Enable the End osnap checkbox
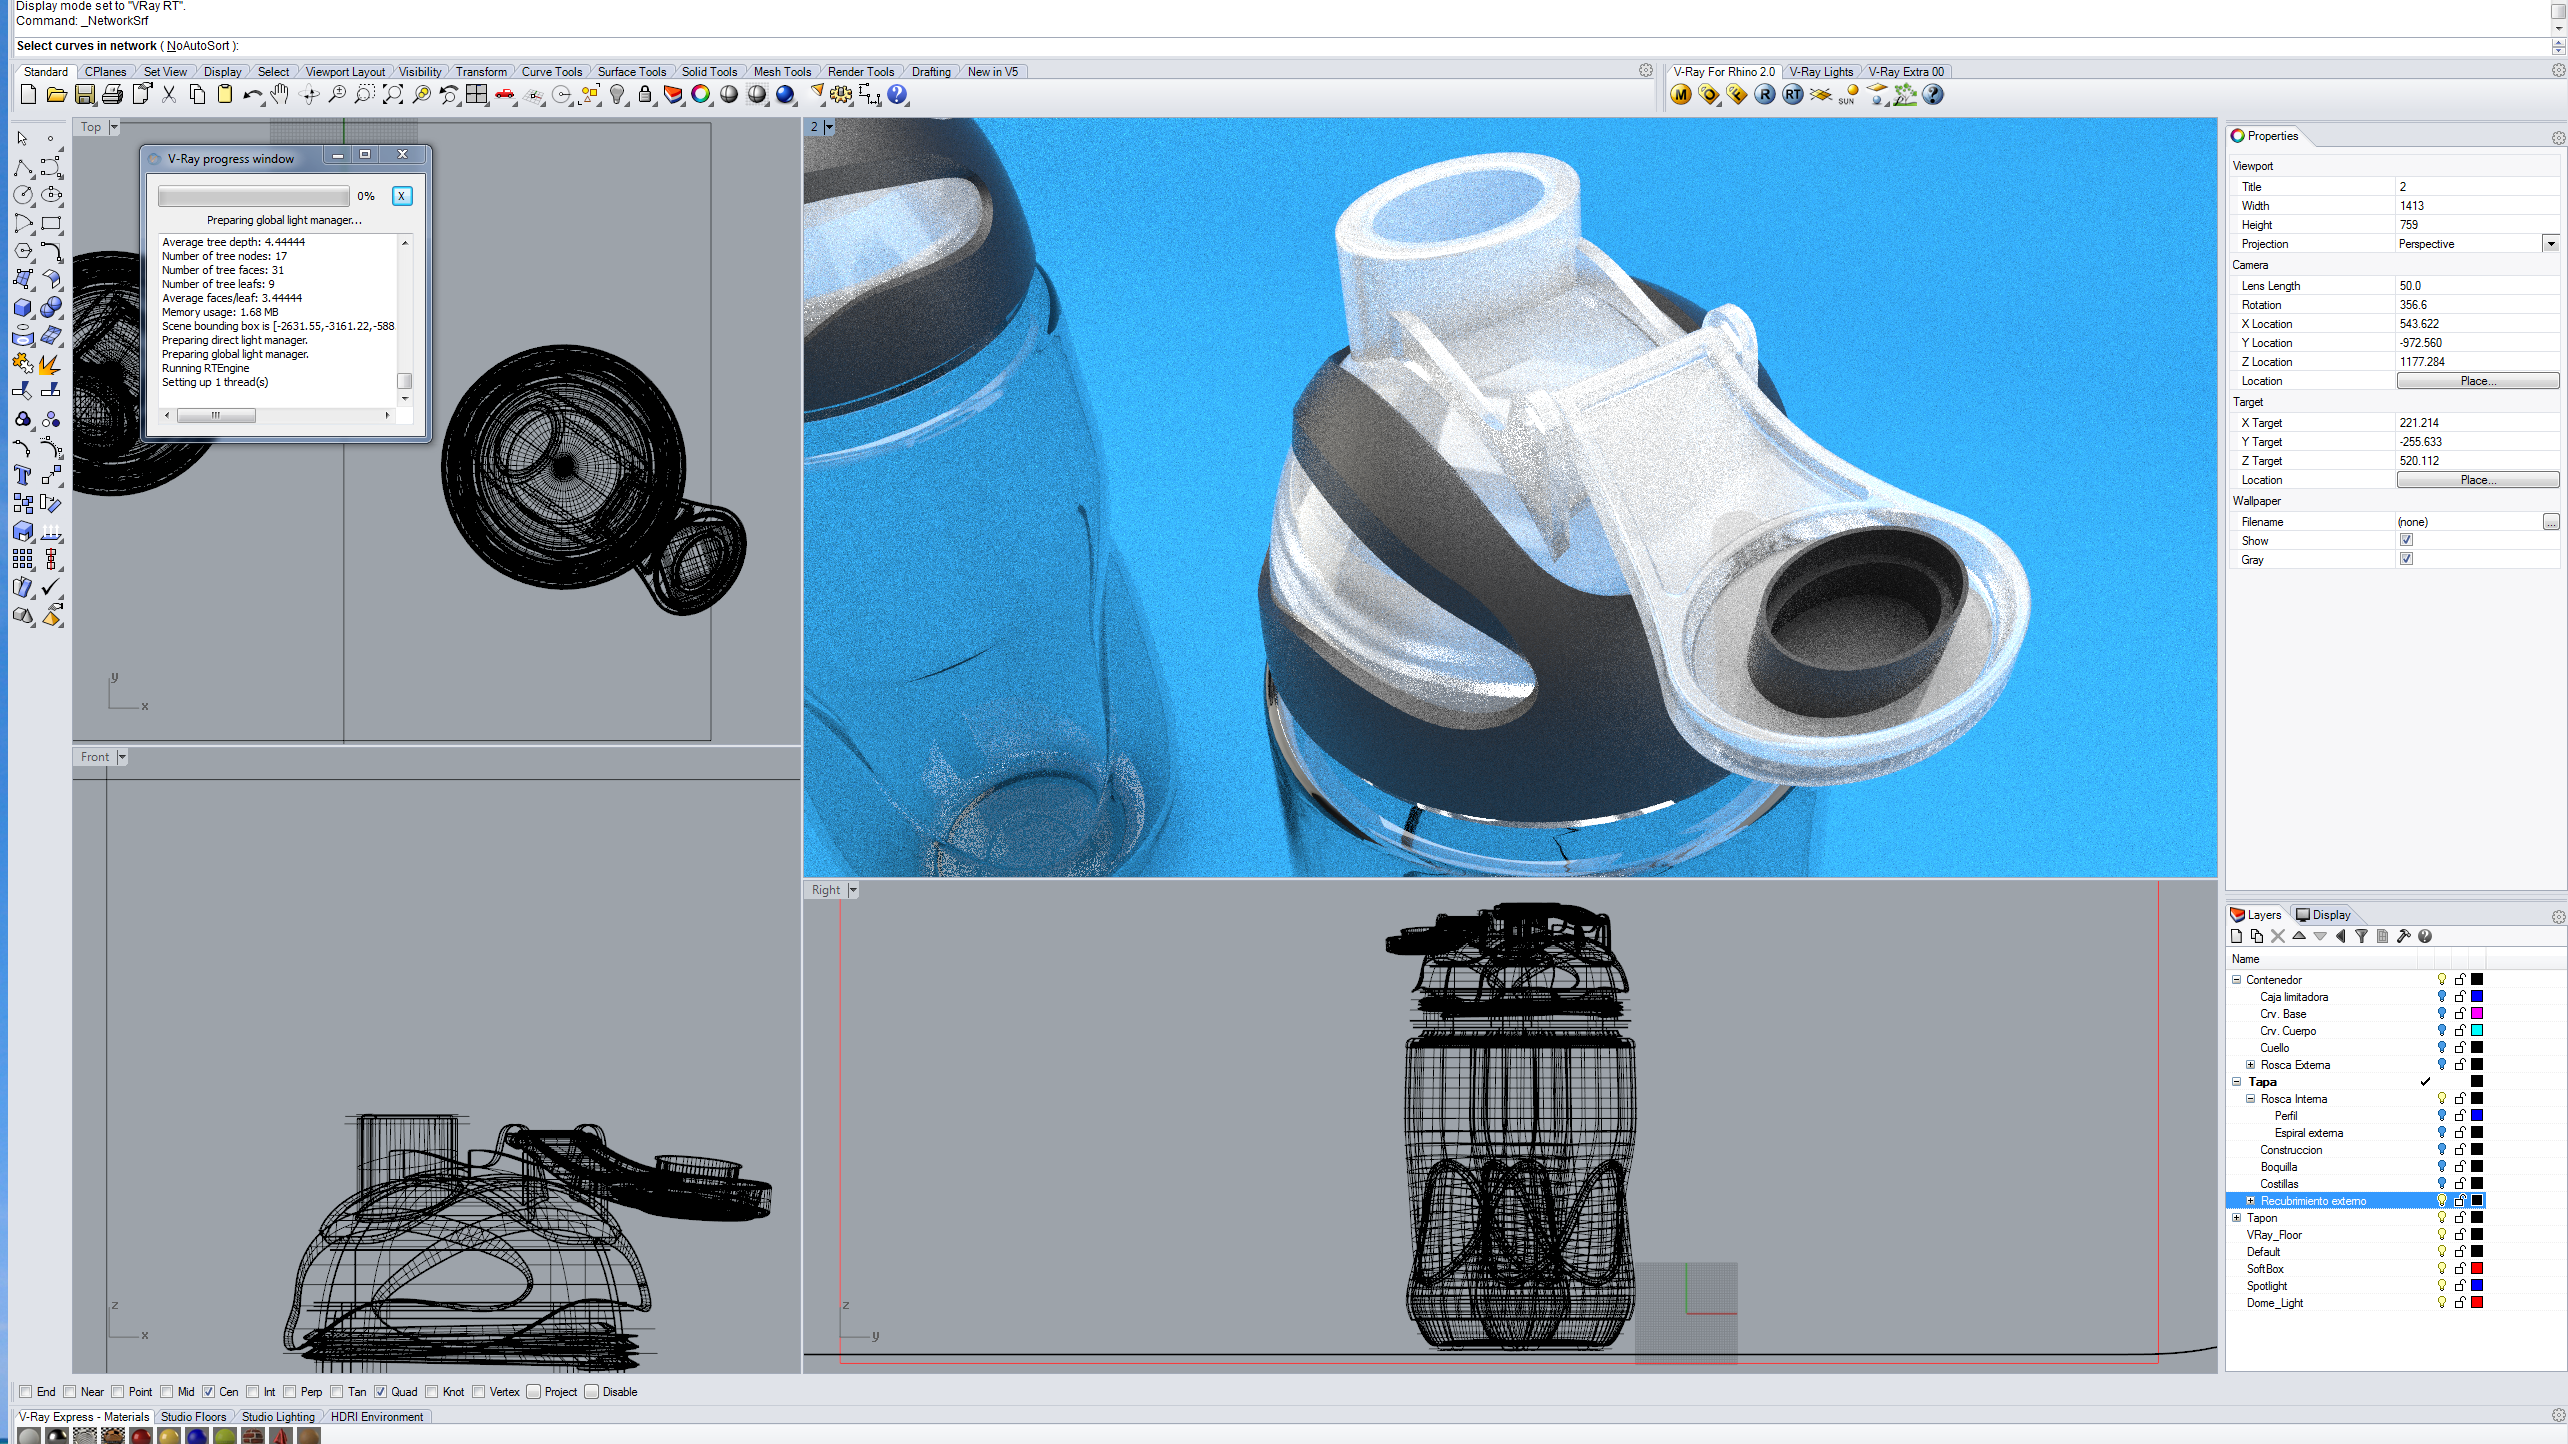Viewport: 2568px width, 1444px height. [x=26, y=1392]
